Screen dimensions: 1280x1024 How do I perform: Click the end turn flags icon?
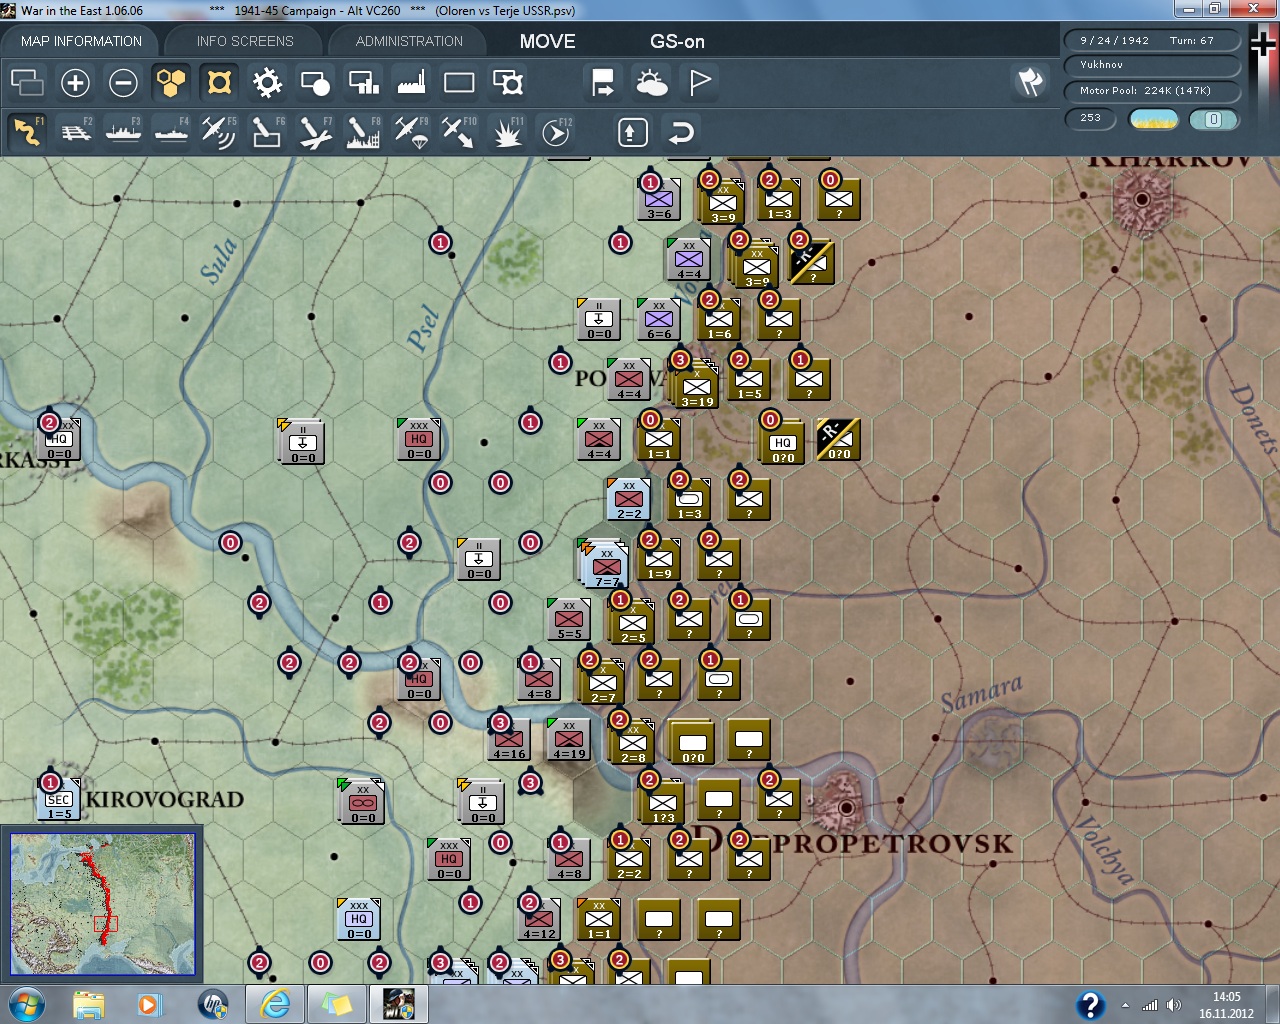1030,82
